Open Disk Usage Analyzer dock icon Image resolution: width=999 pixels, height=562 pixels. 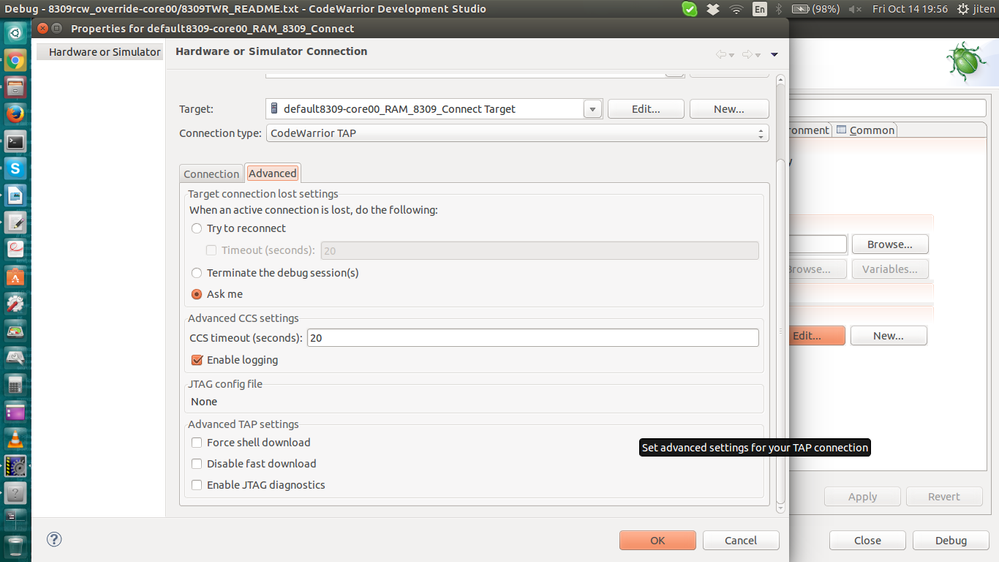(x=15, y=331)
